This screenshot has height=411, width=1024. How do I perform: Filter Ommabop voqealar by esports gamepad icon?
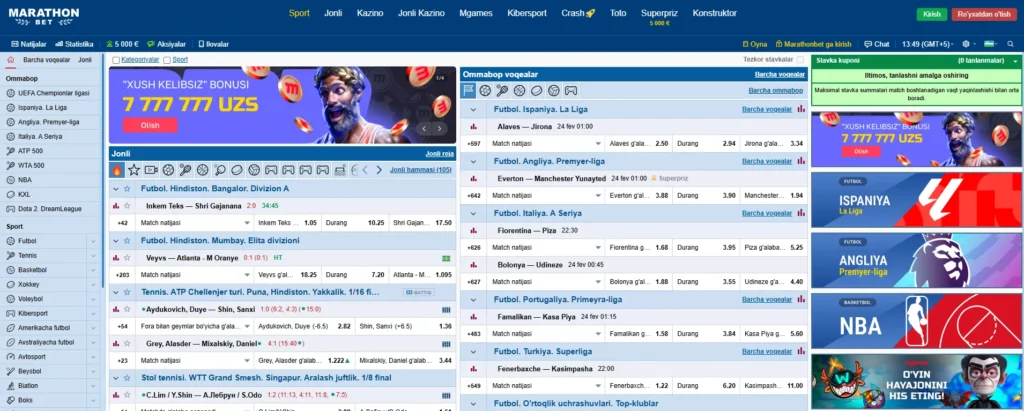(571, 91)
